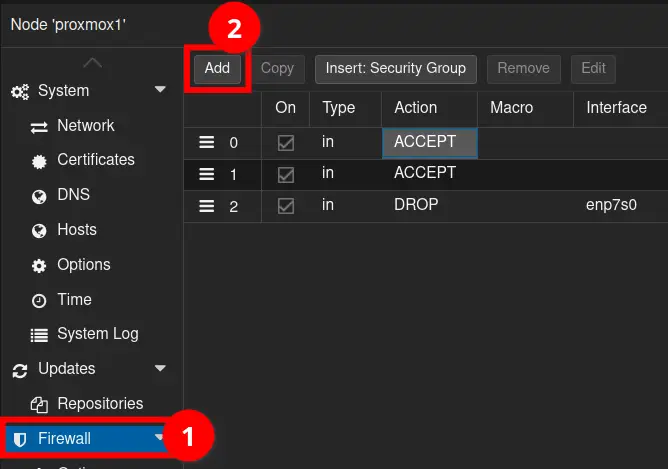Toggle the On checkbox for rule 1
Image resolution: width=668 pixels, height=469 pixels.
coord(285,175)
